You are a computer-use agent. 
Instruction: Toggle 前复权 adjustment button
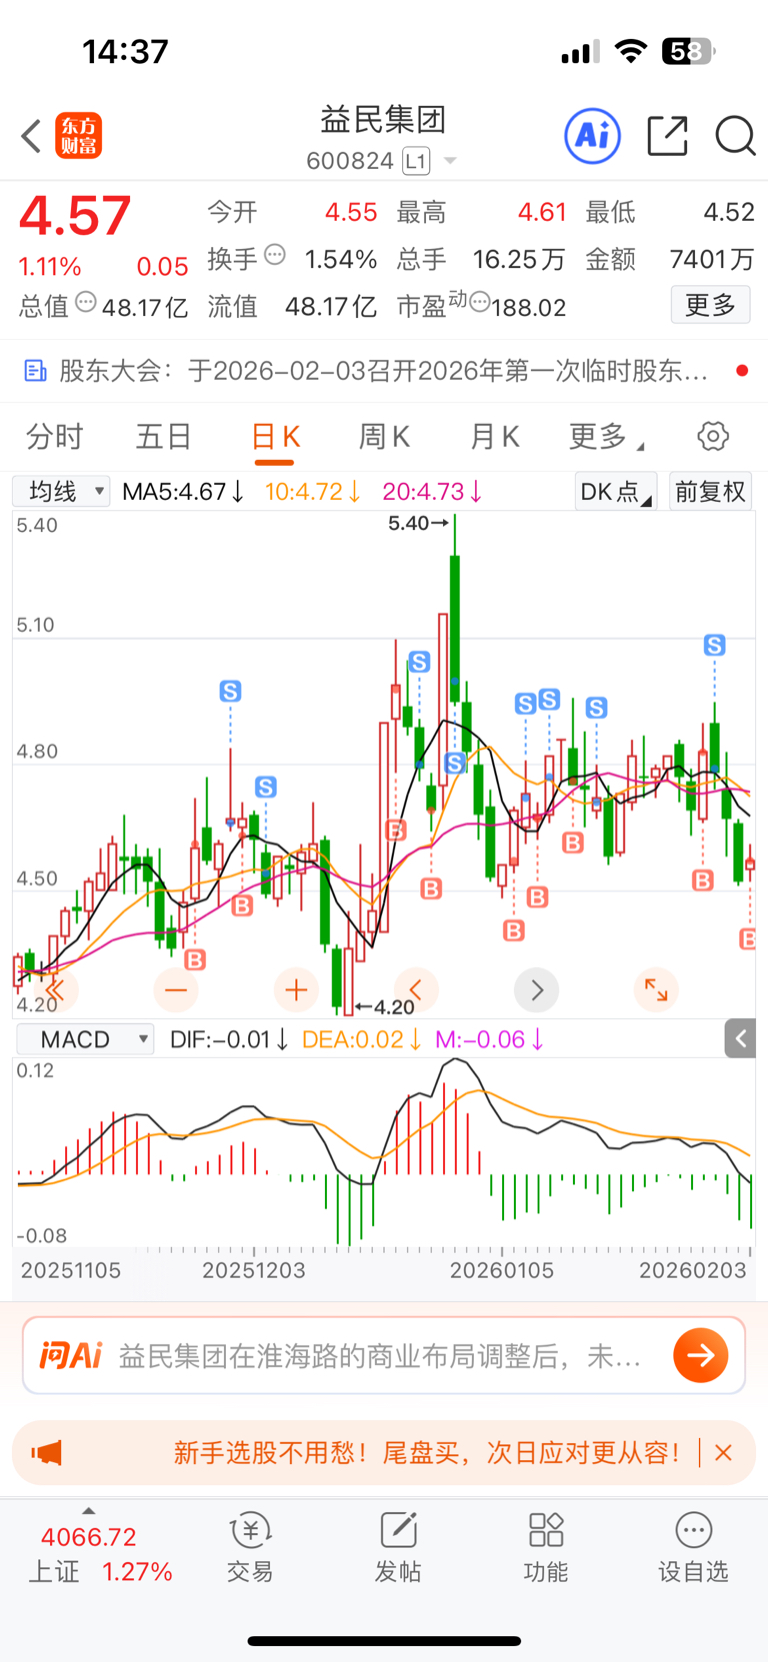(710, 491)
